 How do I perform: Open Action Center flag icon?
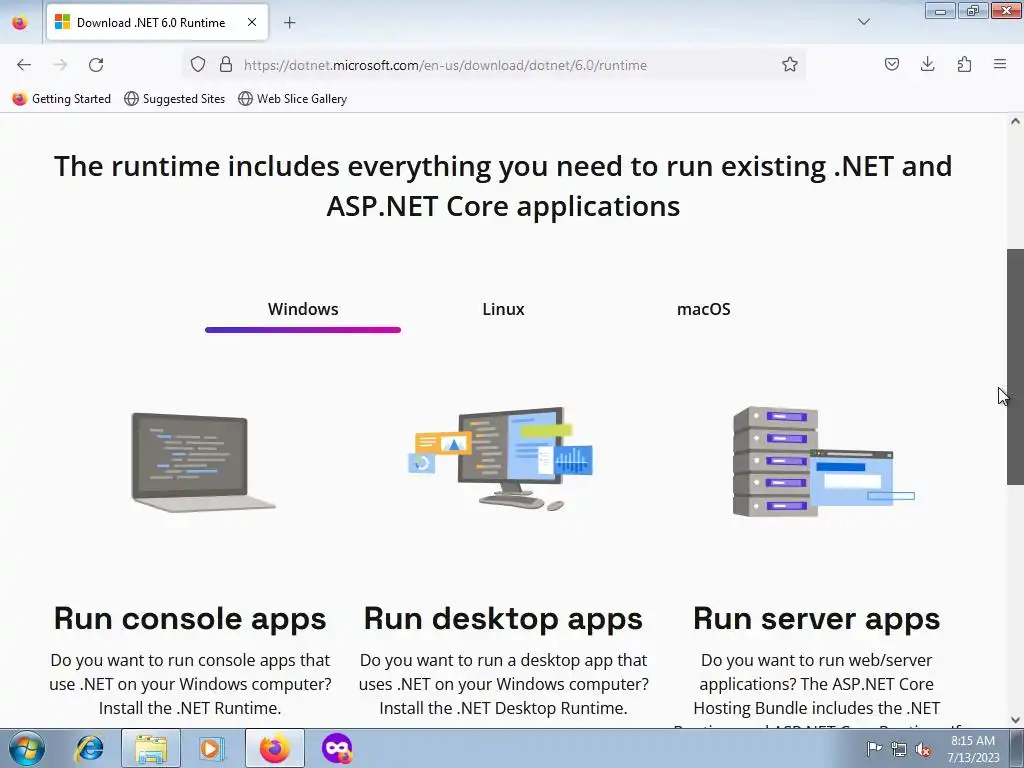click(x=874, y=749)
